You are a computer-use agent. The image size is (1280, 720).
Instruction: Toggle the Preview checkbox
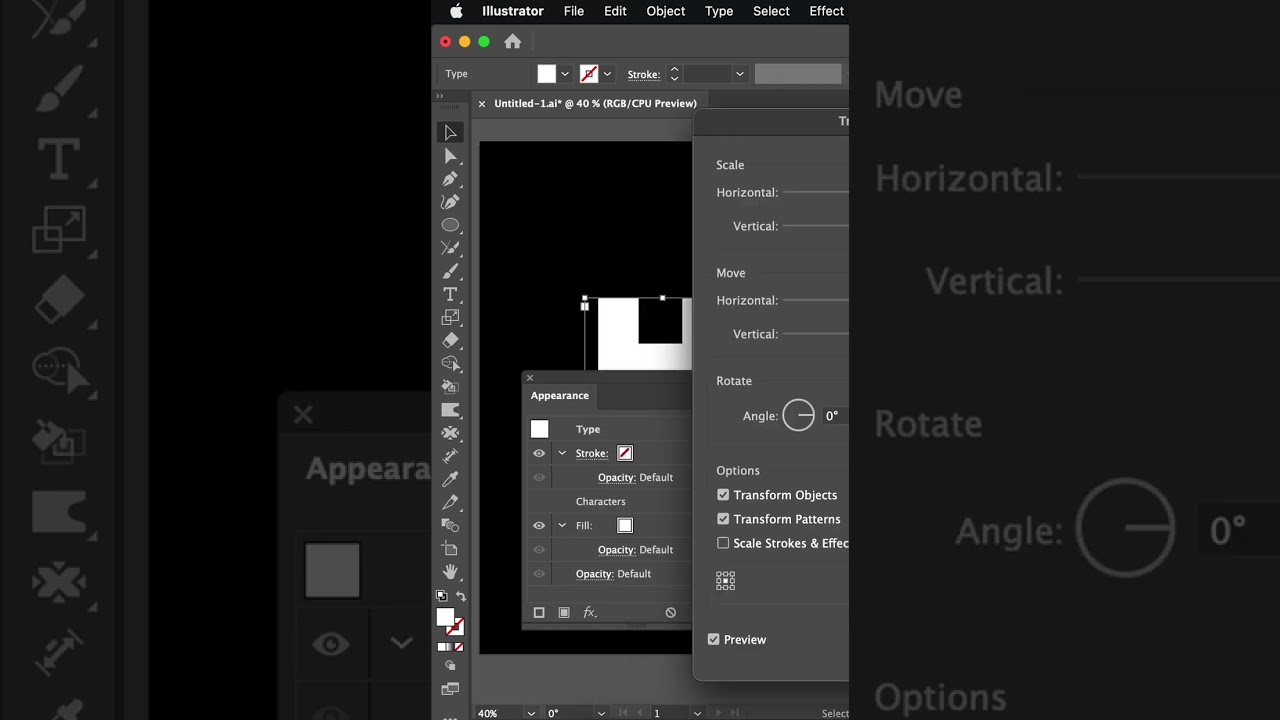[714, 639]
